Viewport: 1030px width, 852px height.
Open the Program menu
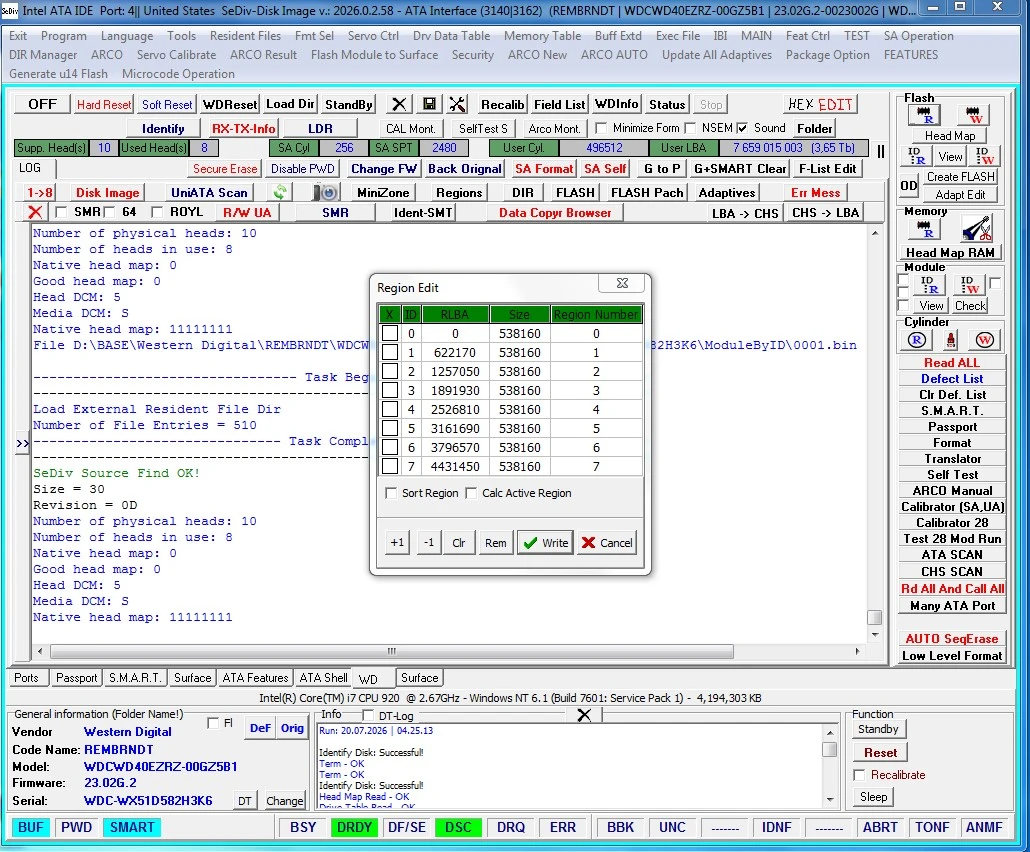tap(63, 36)
